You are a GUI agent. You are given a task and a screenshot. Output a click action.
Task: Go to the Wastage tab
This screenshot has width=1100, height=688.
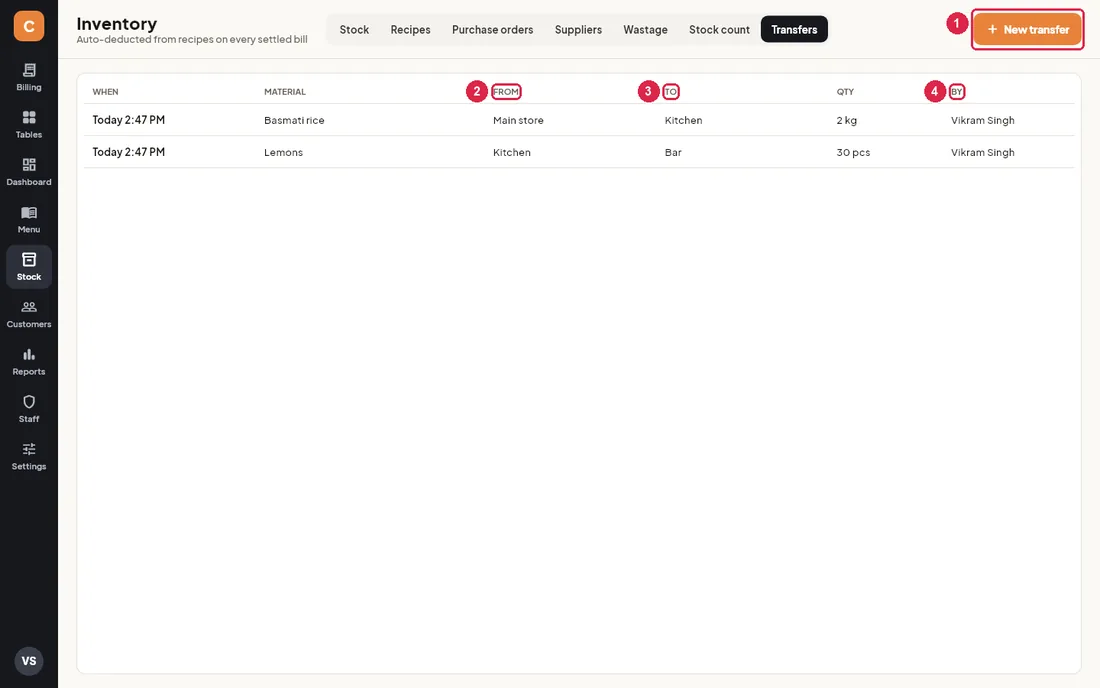645,29
